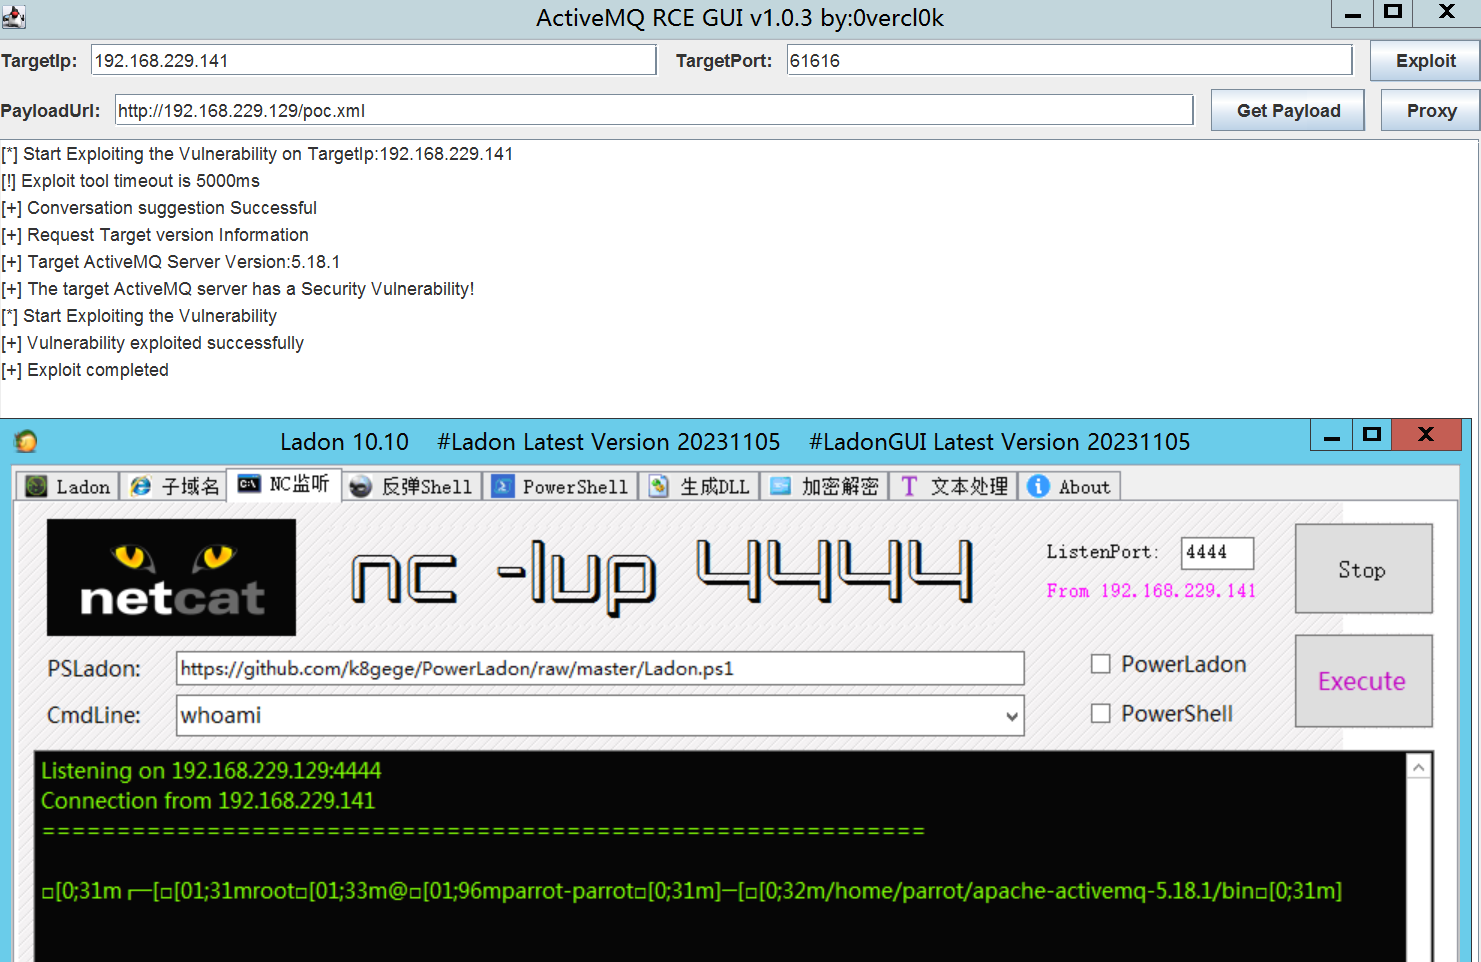This screenshot has width=1481, height=962.
Task: Open the About tab
Action: coord(1070,486)
